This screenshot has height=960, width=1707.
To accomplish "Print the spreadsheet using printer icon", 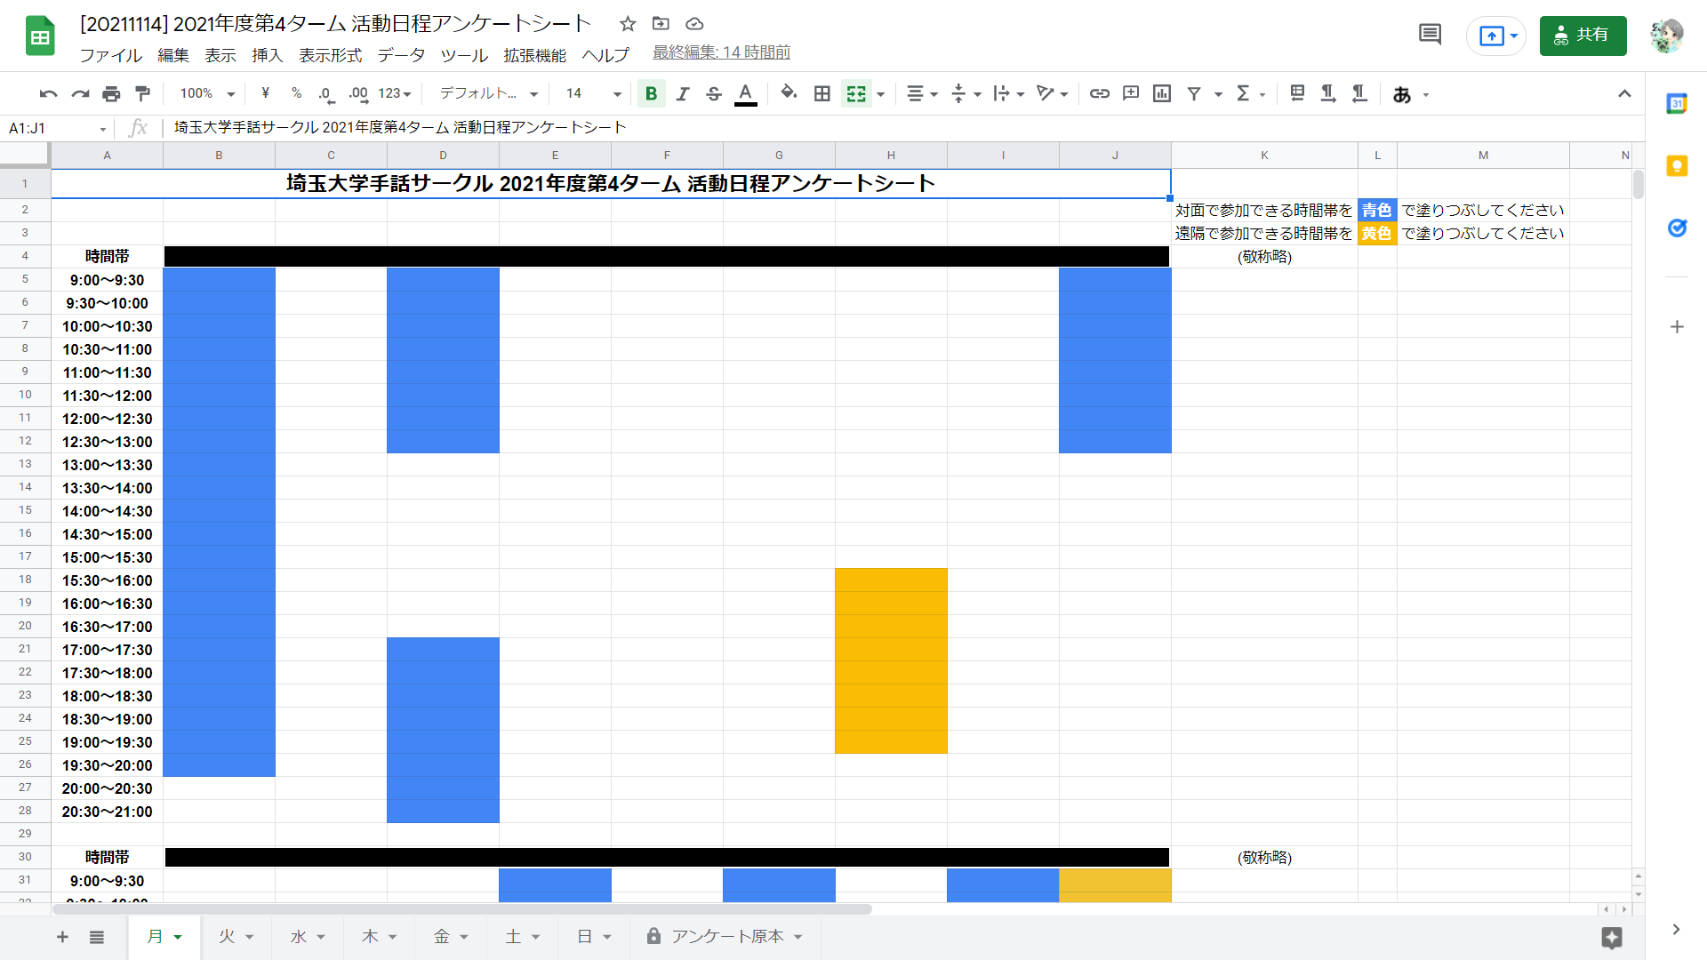I will point(111,94).
